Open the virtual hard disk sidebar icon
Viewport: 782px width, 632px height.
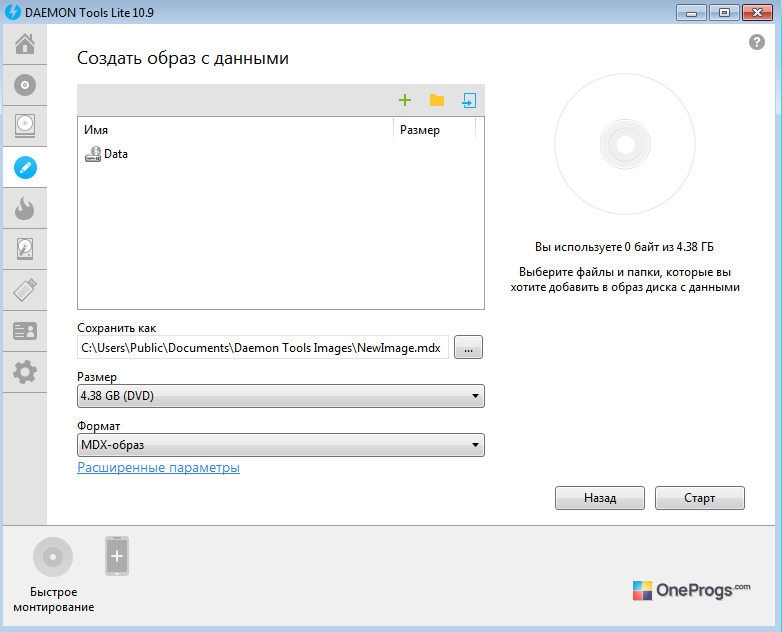click(x=25, y=249)
